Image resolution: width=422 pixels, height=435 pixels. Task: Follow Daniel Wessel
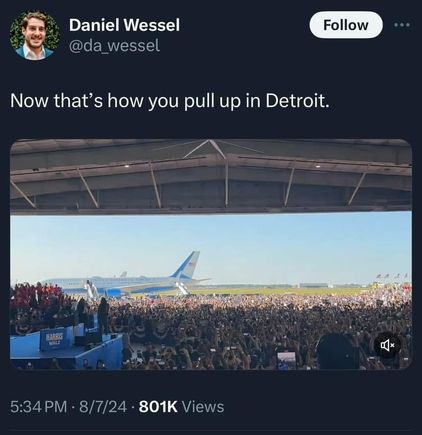[346, 25]
